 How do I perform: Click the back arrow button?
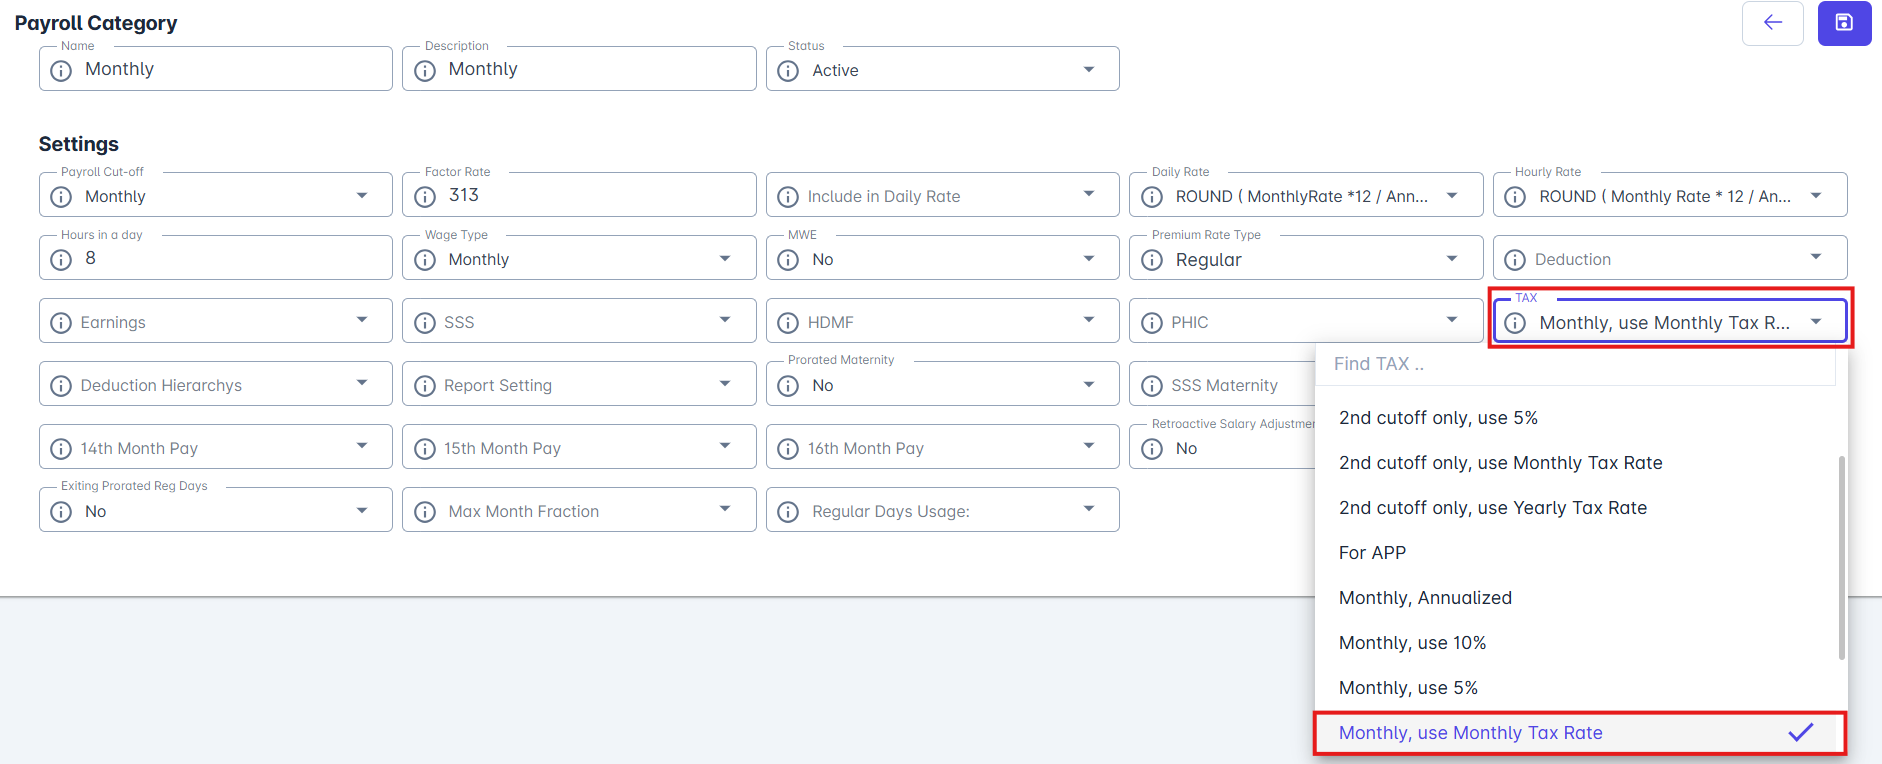[x=1772, y=23]
